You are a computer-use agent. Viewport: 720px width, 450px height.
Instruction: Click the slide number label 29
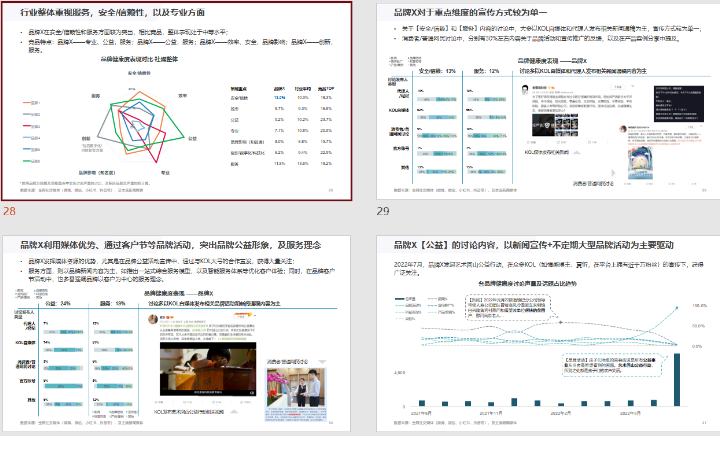(x=383, y=211)
